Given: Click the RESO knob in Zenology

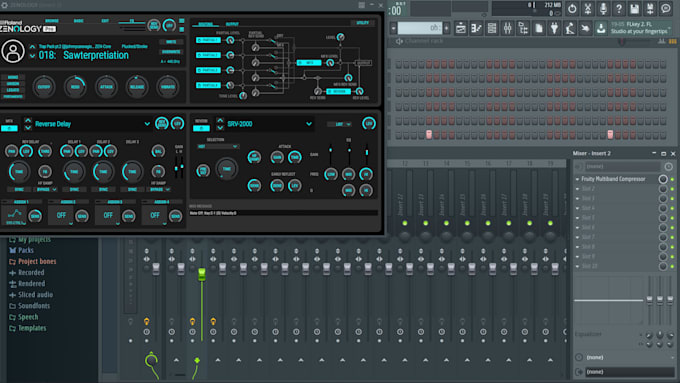Looking at the screenshot, I should click(75, 87).
